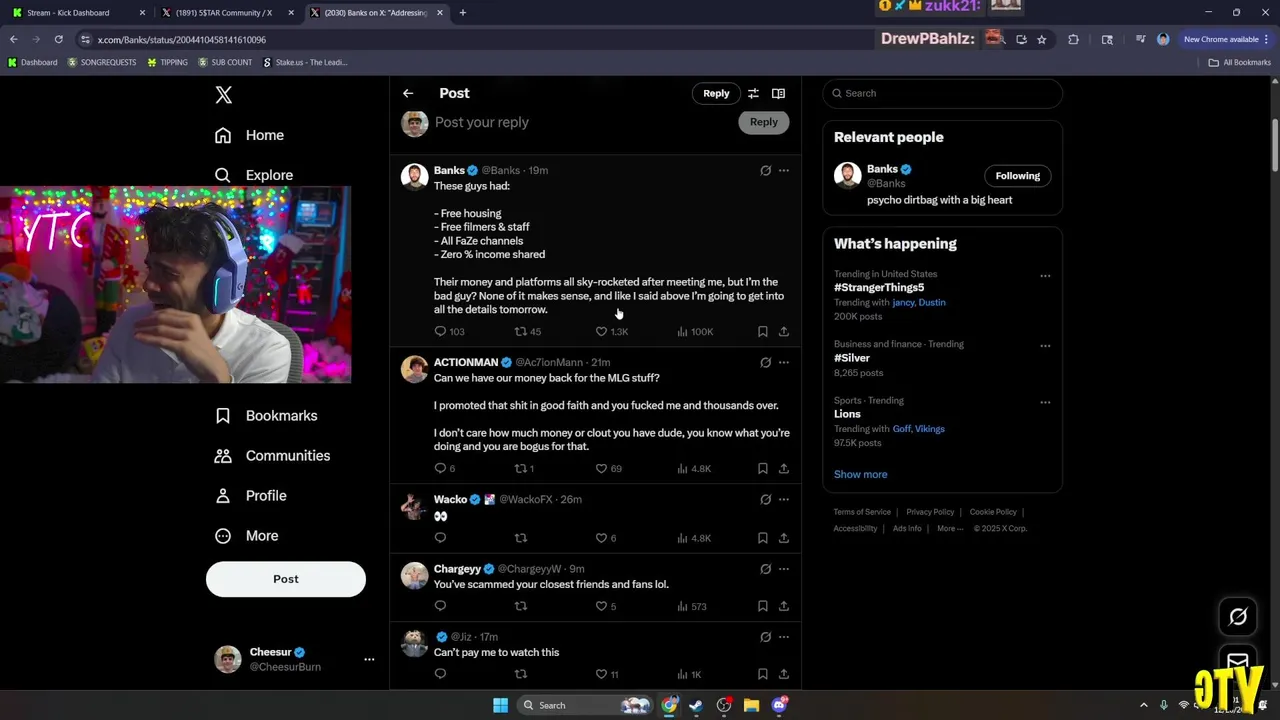The width and height of the screenshot is (1280, 720).
Task: Open Bookmarks in the sidebar
Action: point(266,416)
